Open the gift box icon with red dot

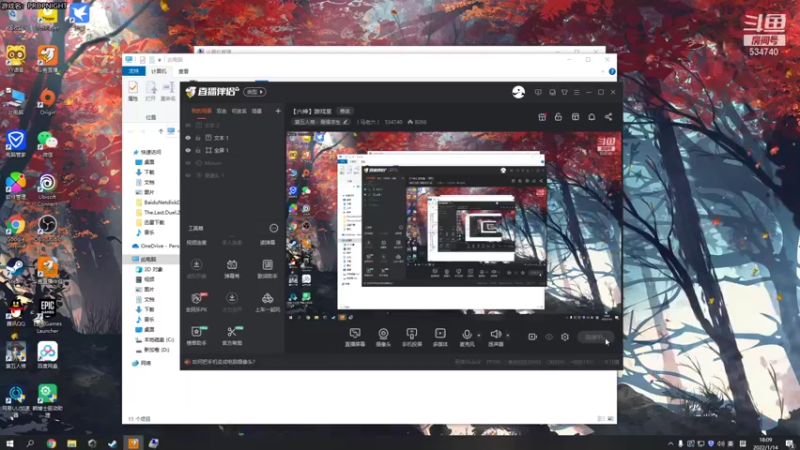pyautogui.click(x=542, y=117)
